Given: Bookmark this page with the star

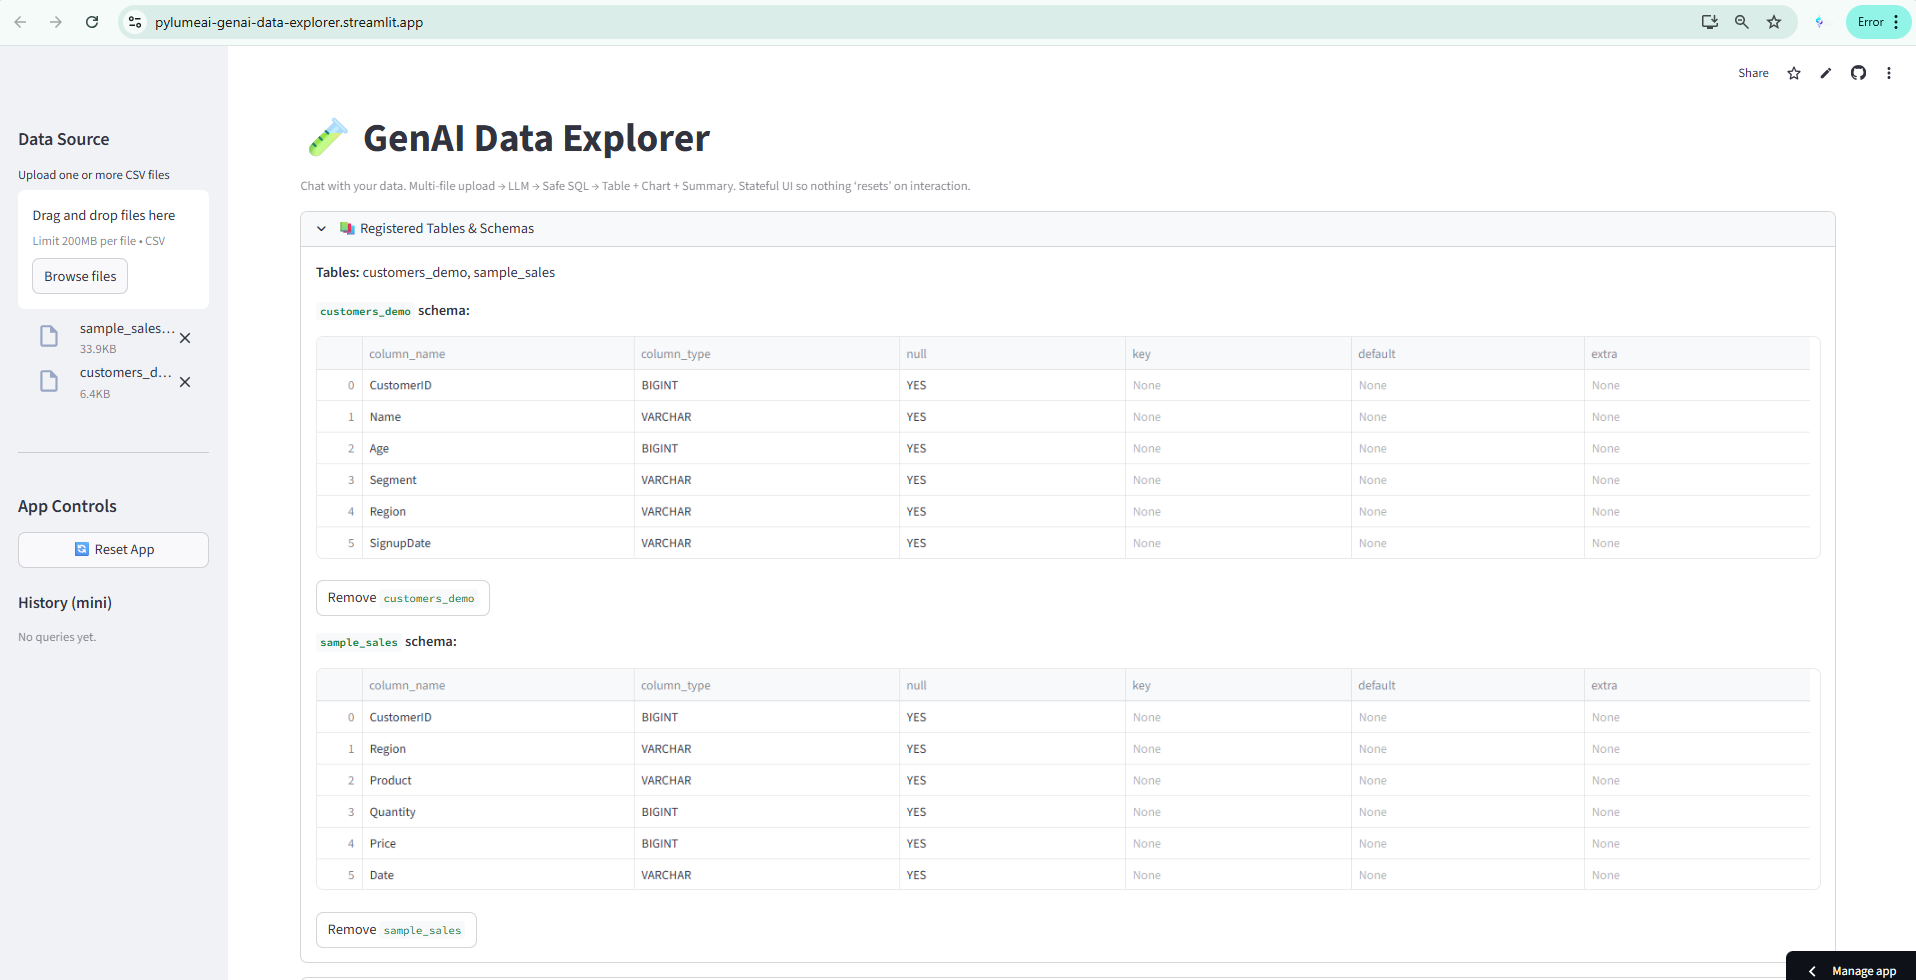Looking at the screenshot, I should click(x=1774, y=22).
